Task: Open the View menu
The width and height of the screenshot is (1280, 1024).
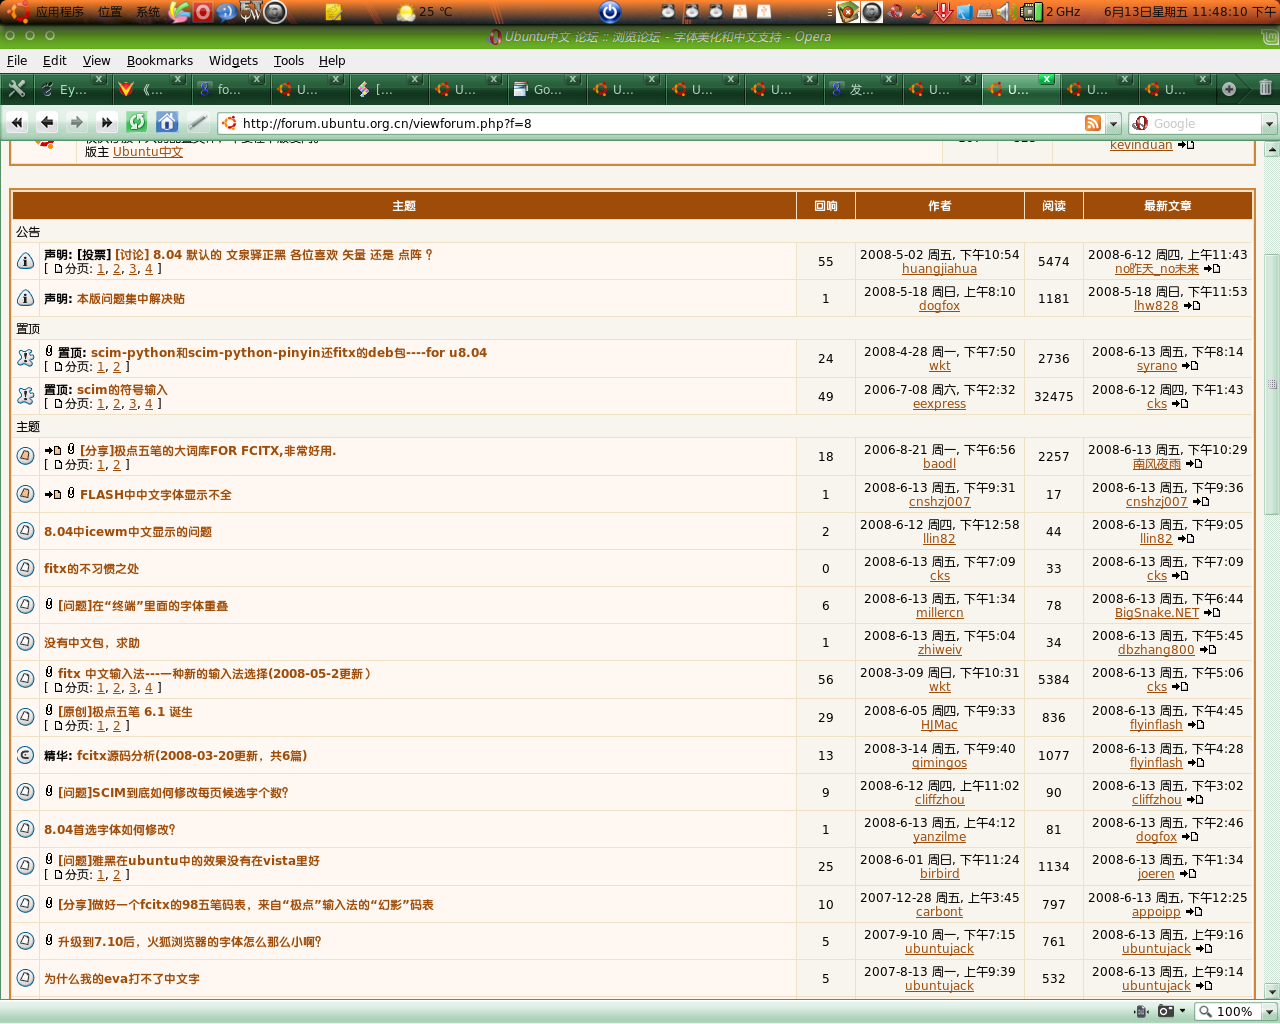Action: pyautogui.click(x=97, y=60)
